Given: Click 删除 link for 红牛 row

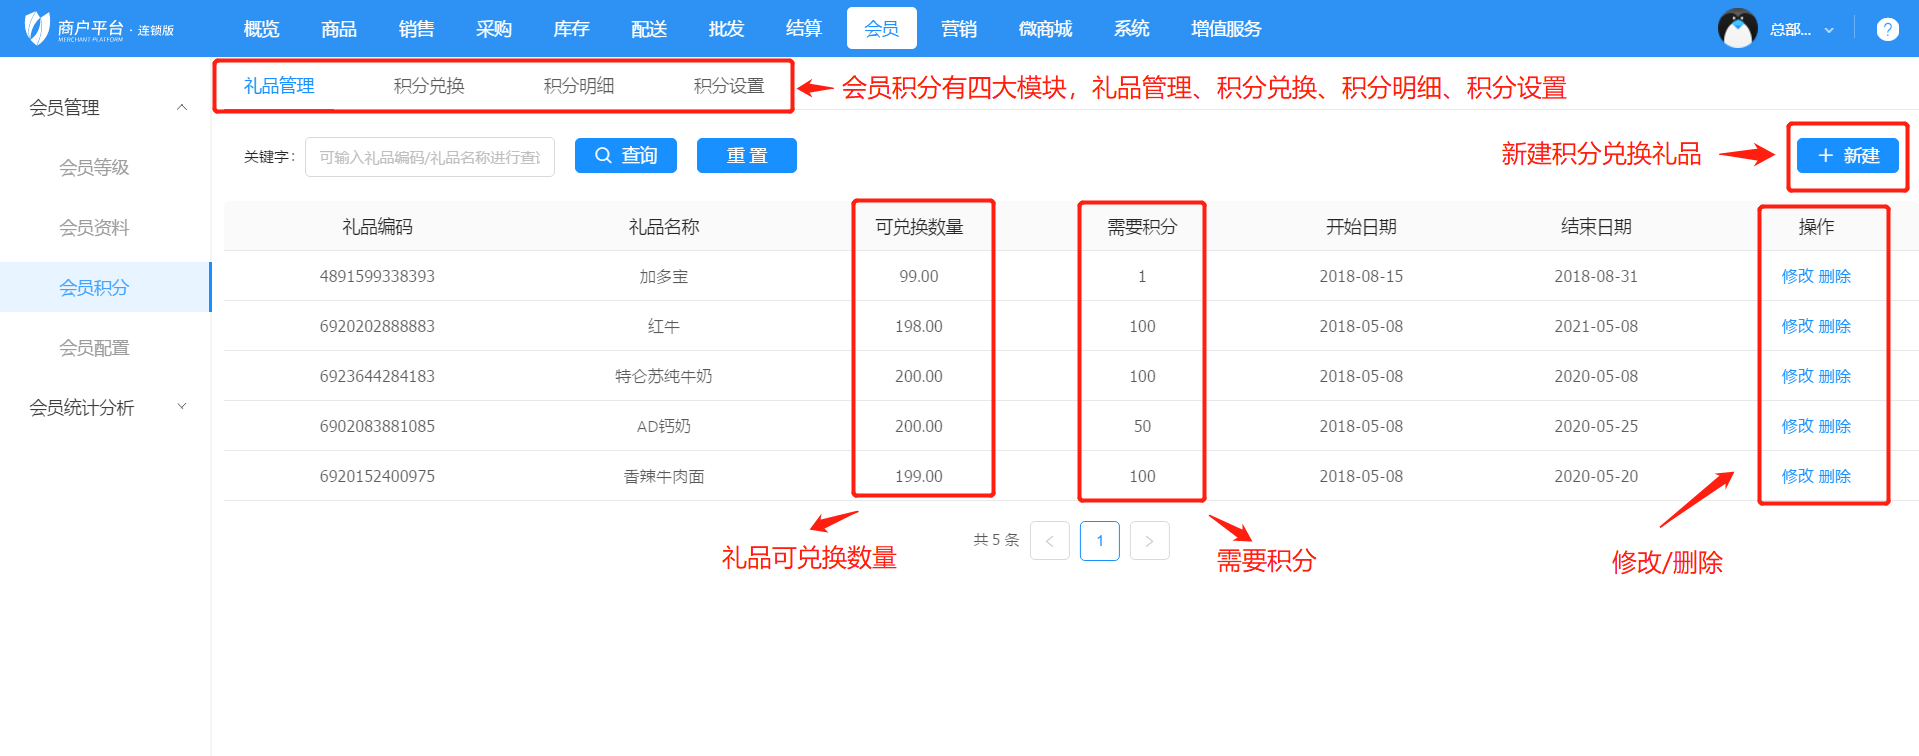Looking at the screenshot, I should [1835, 326].
